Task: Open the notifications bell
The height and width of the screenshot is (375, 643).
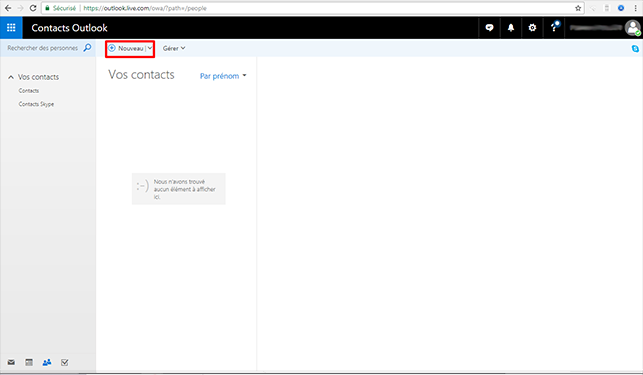Action: tap(511, 28)
